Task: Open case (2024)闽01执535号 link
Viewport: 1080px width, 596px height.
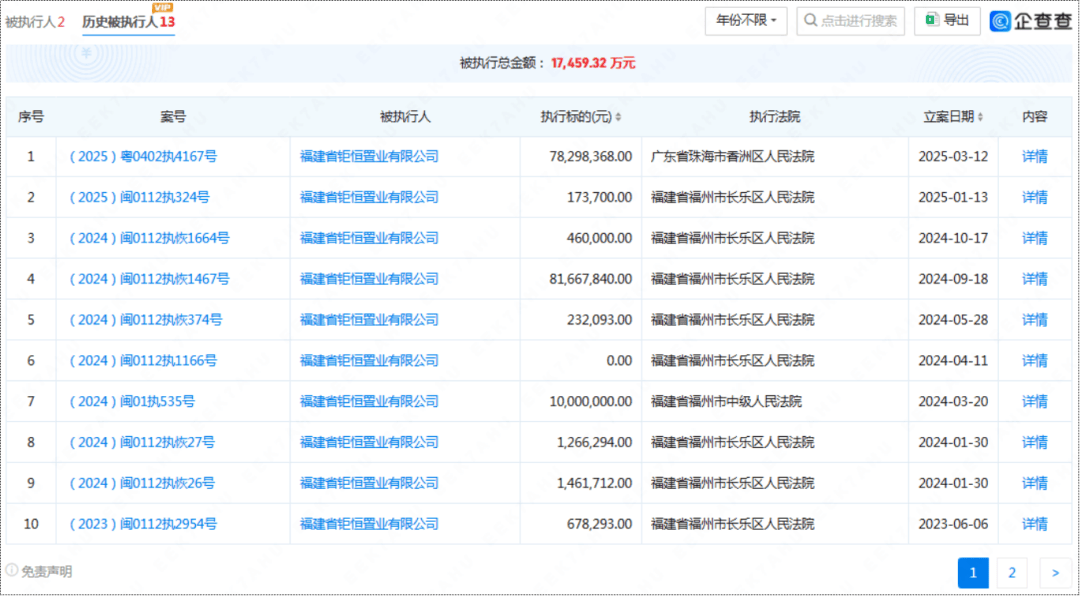Action: [x=132, y=401]
